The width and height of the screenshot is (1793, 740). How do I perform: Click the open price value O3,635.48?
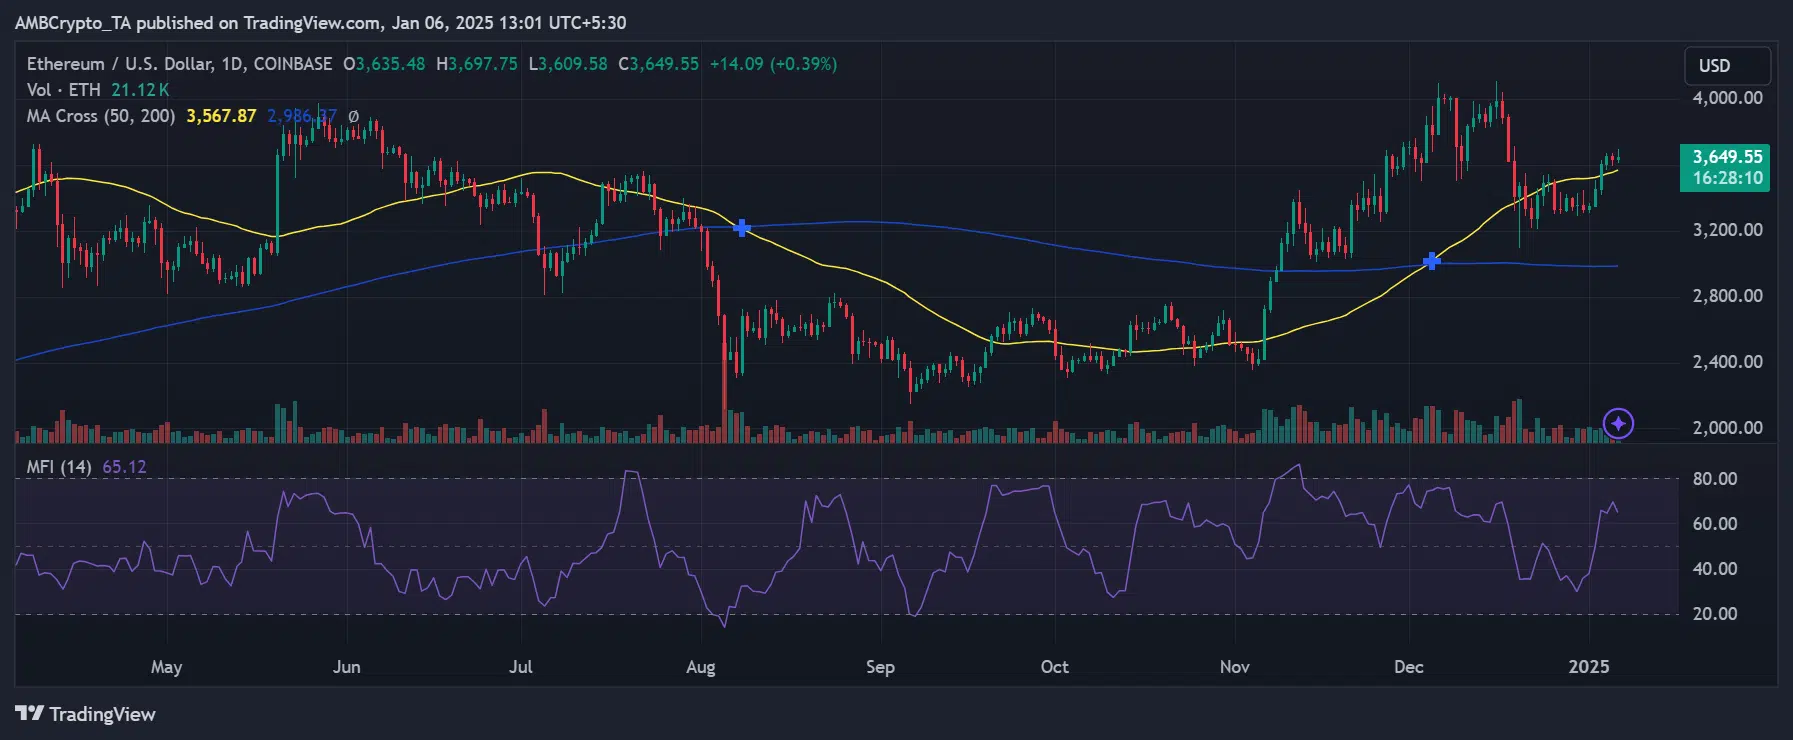pos(384,64)
